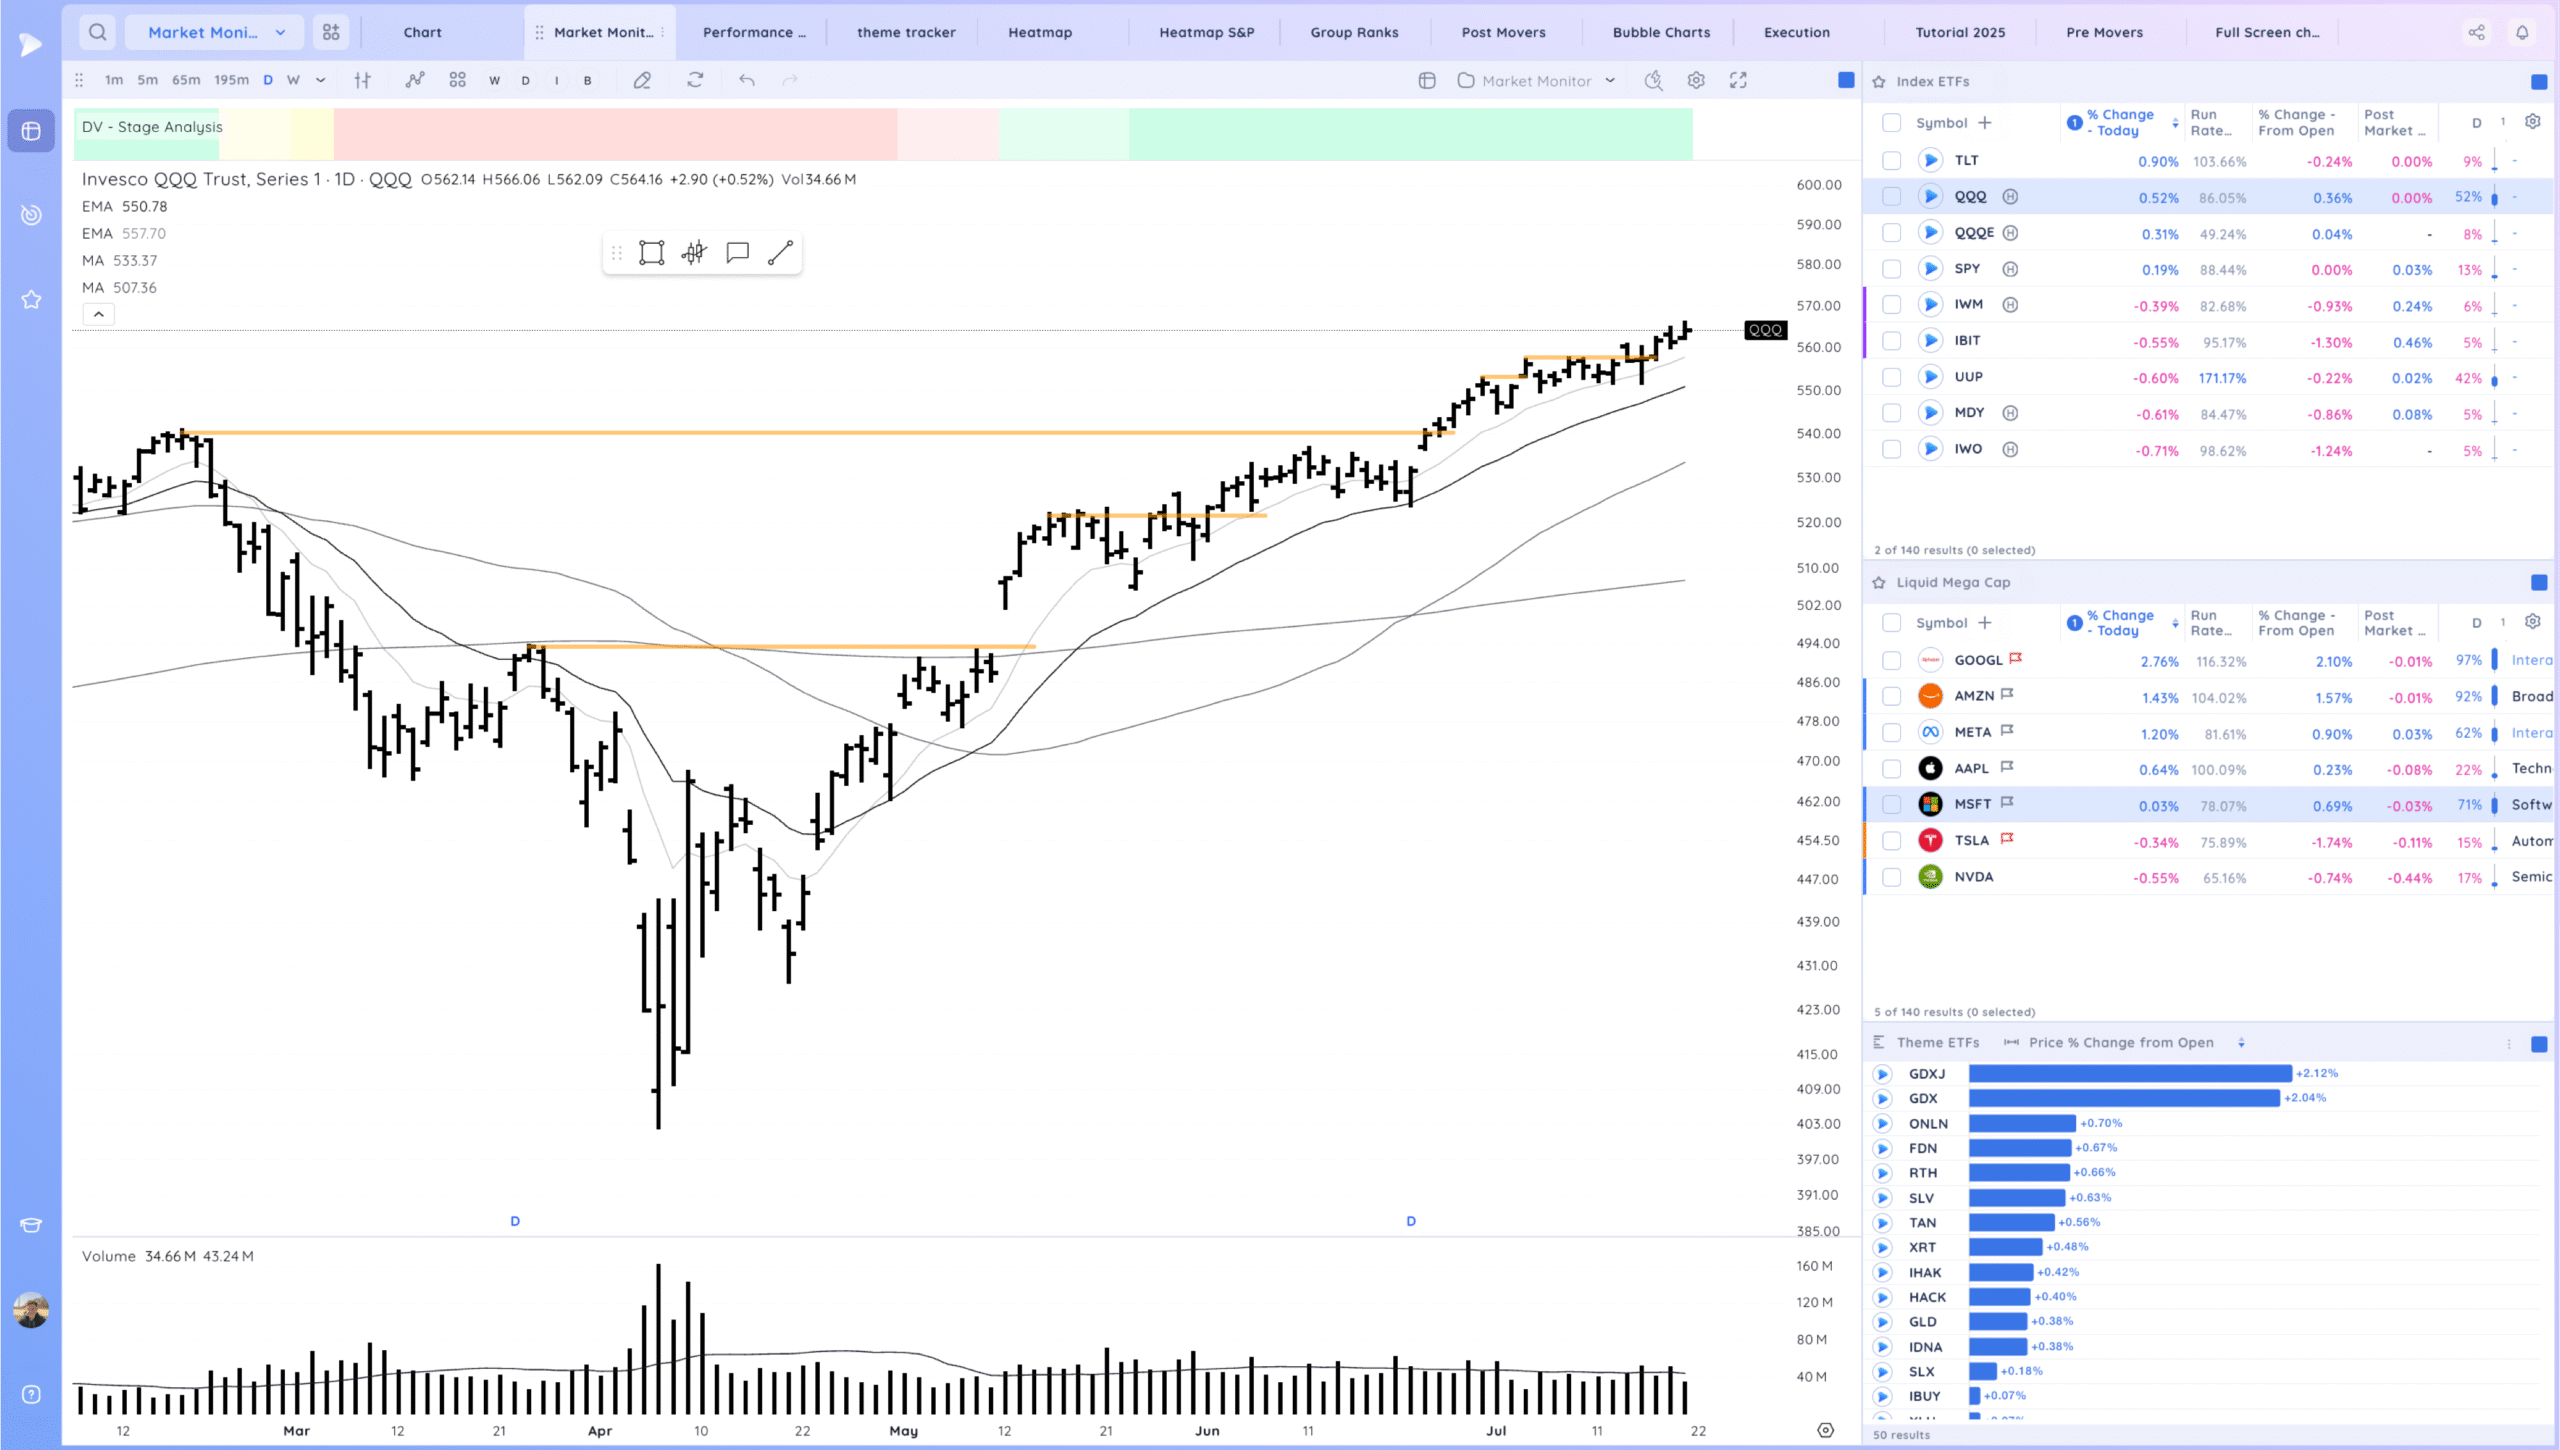Tick the GOOGL row checkbox
Viewport: 2560px width, 1450px height.
pyautogui.click(x=1891, y=660)
